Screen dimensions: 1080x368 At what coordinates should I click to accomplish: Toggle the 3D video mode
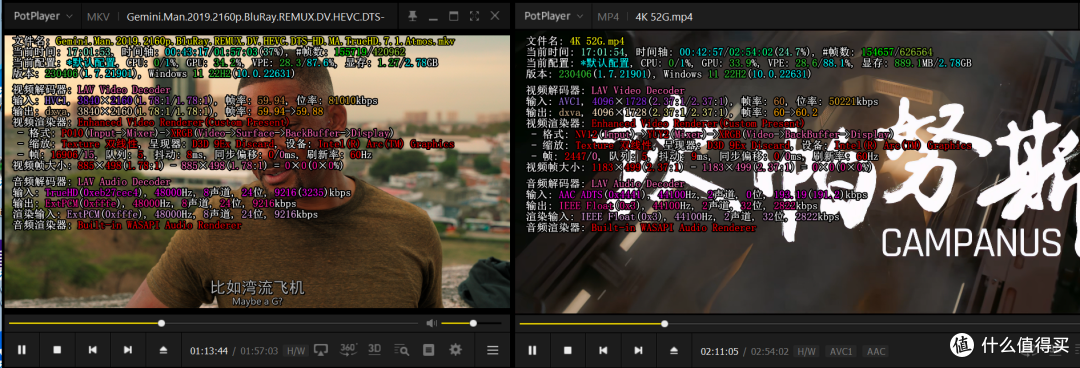[x=374, y=349]
